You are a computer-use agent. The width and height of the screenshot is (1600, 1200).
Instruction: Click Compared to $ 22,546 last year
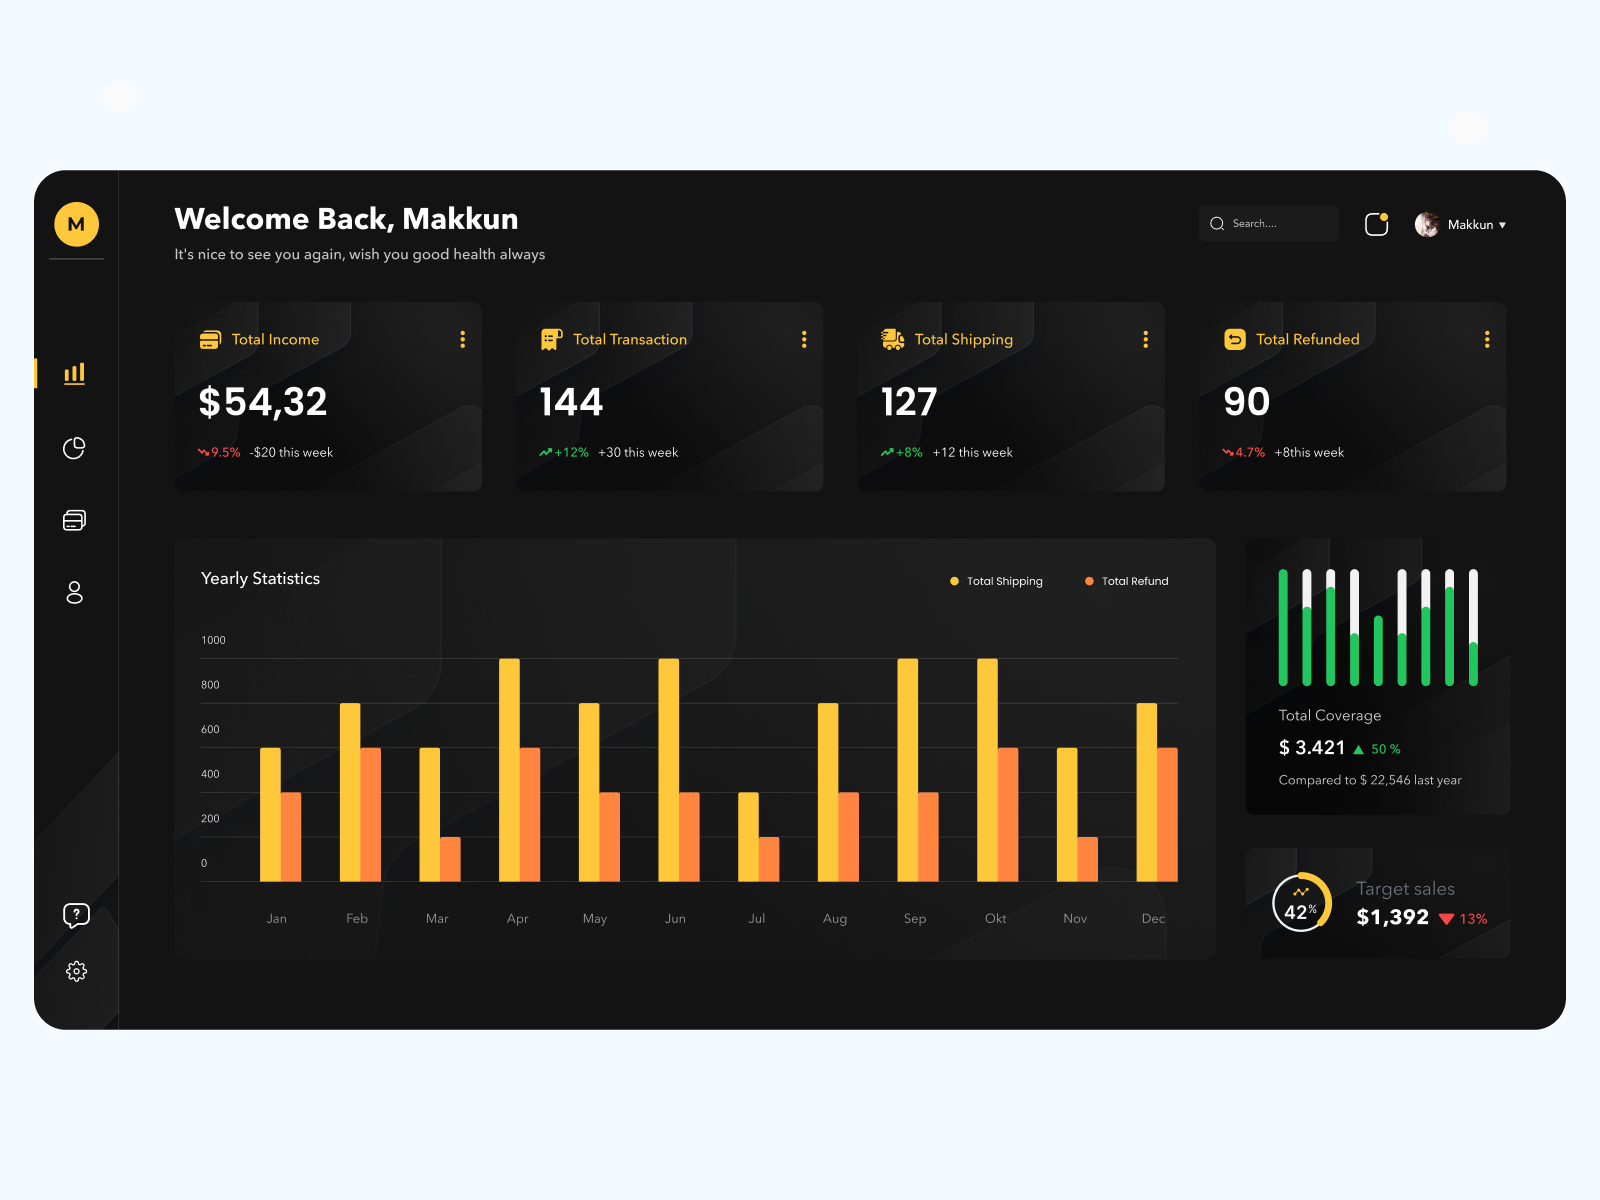(1370, 780)
